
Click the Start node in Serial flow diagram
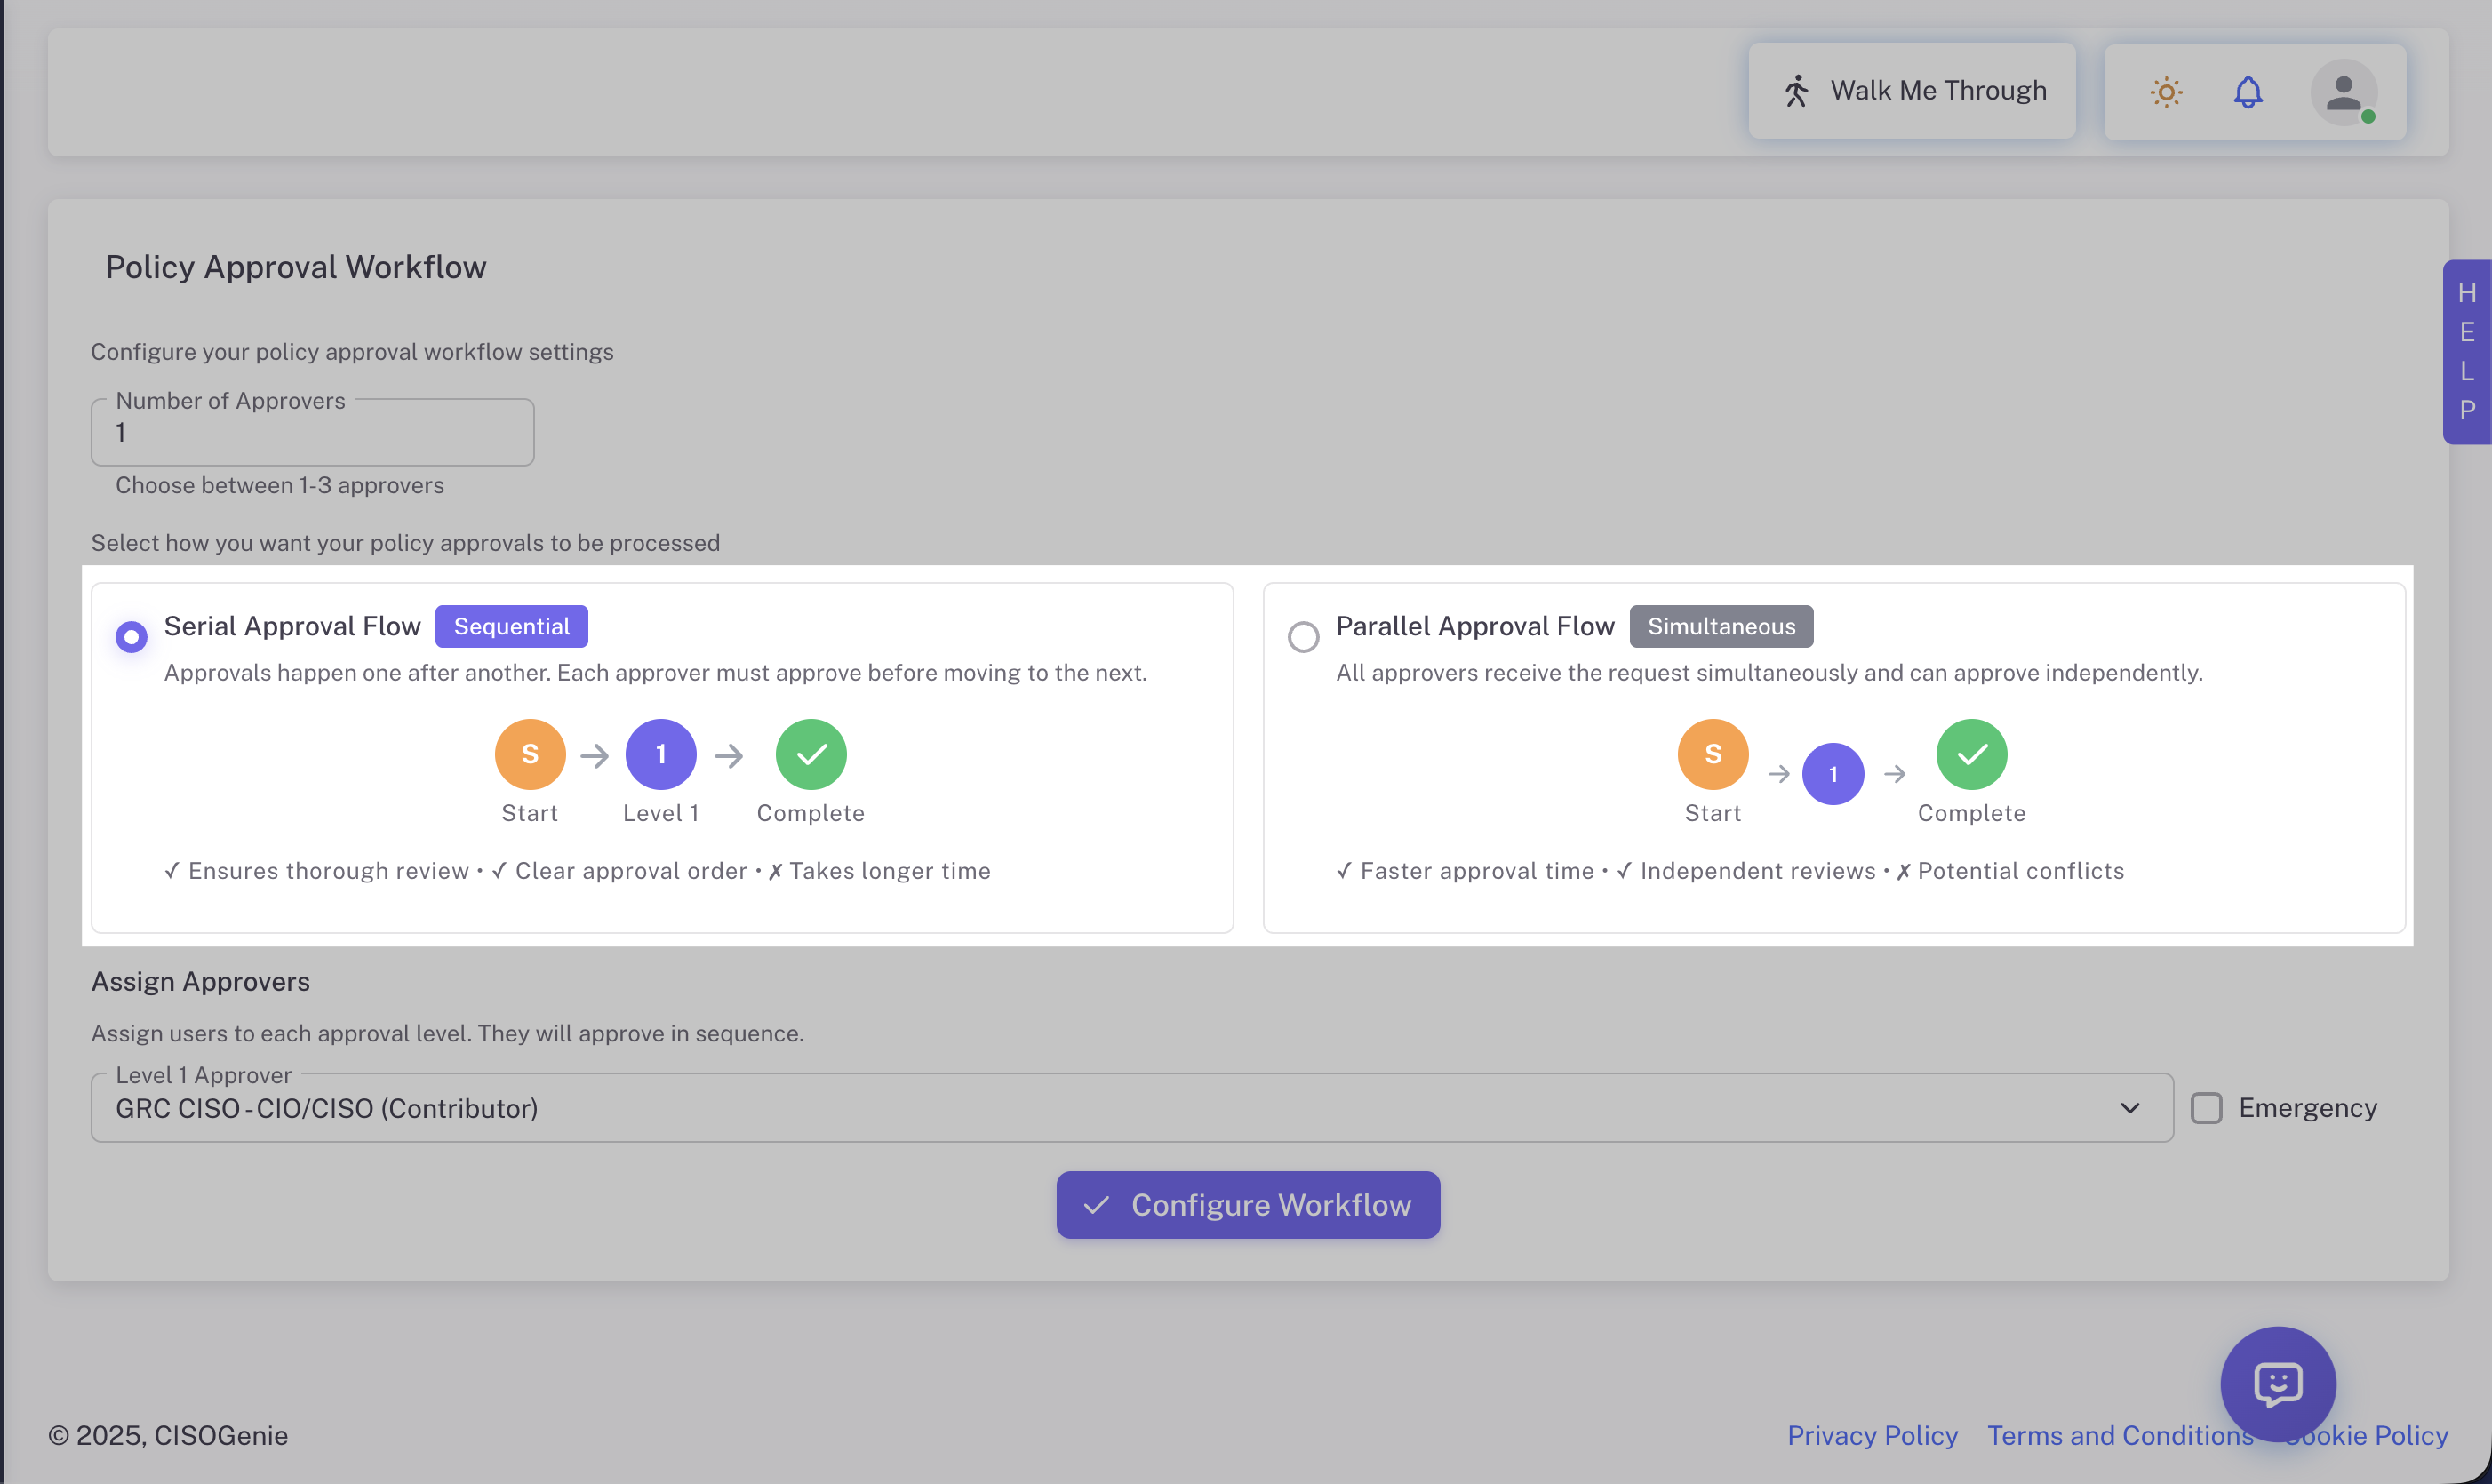pyautogui.click(x=529, y=754)
